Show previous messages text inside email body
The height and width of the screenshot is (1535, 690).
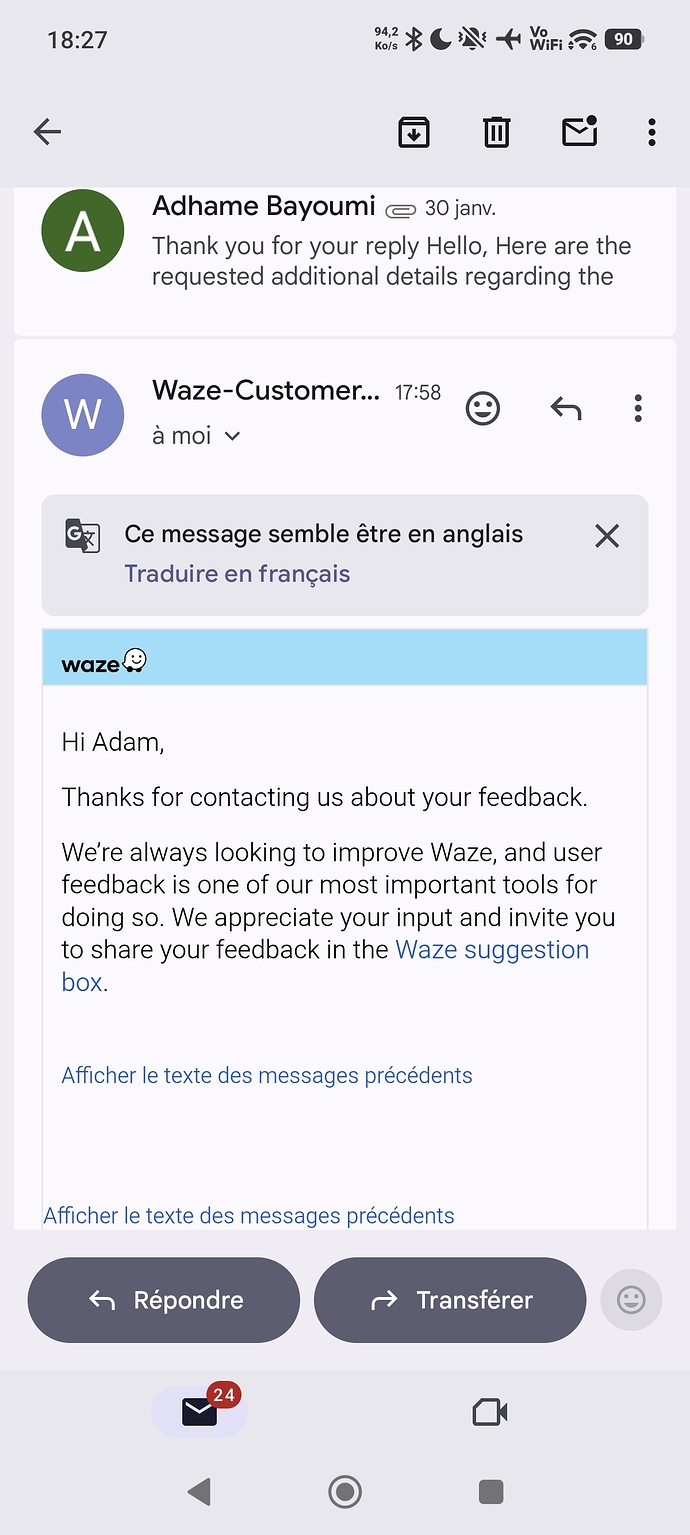[x=267, y=1076]
